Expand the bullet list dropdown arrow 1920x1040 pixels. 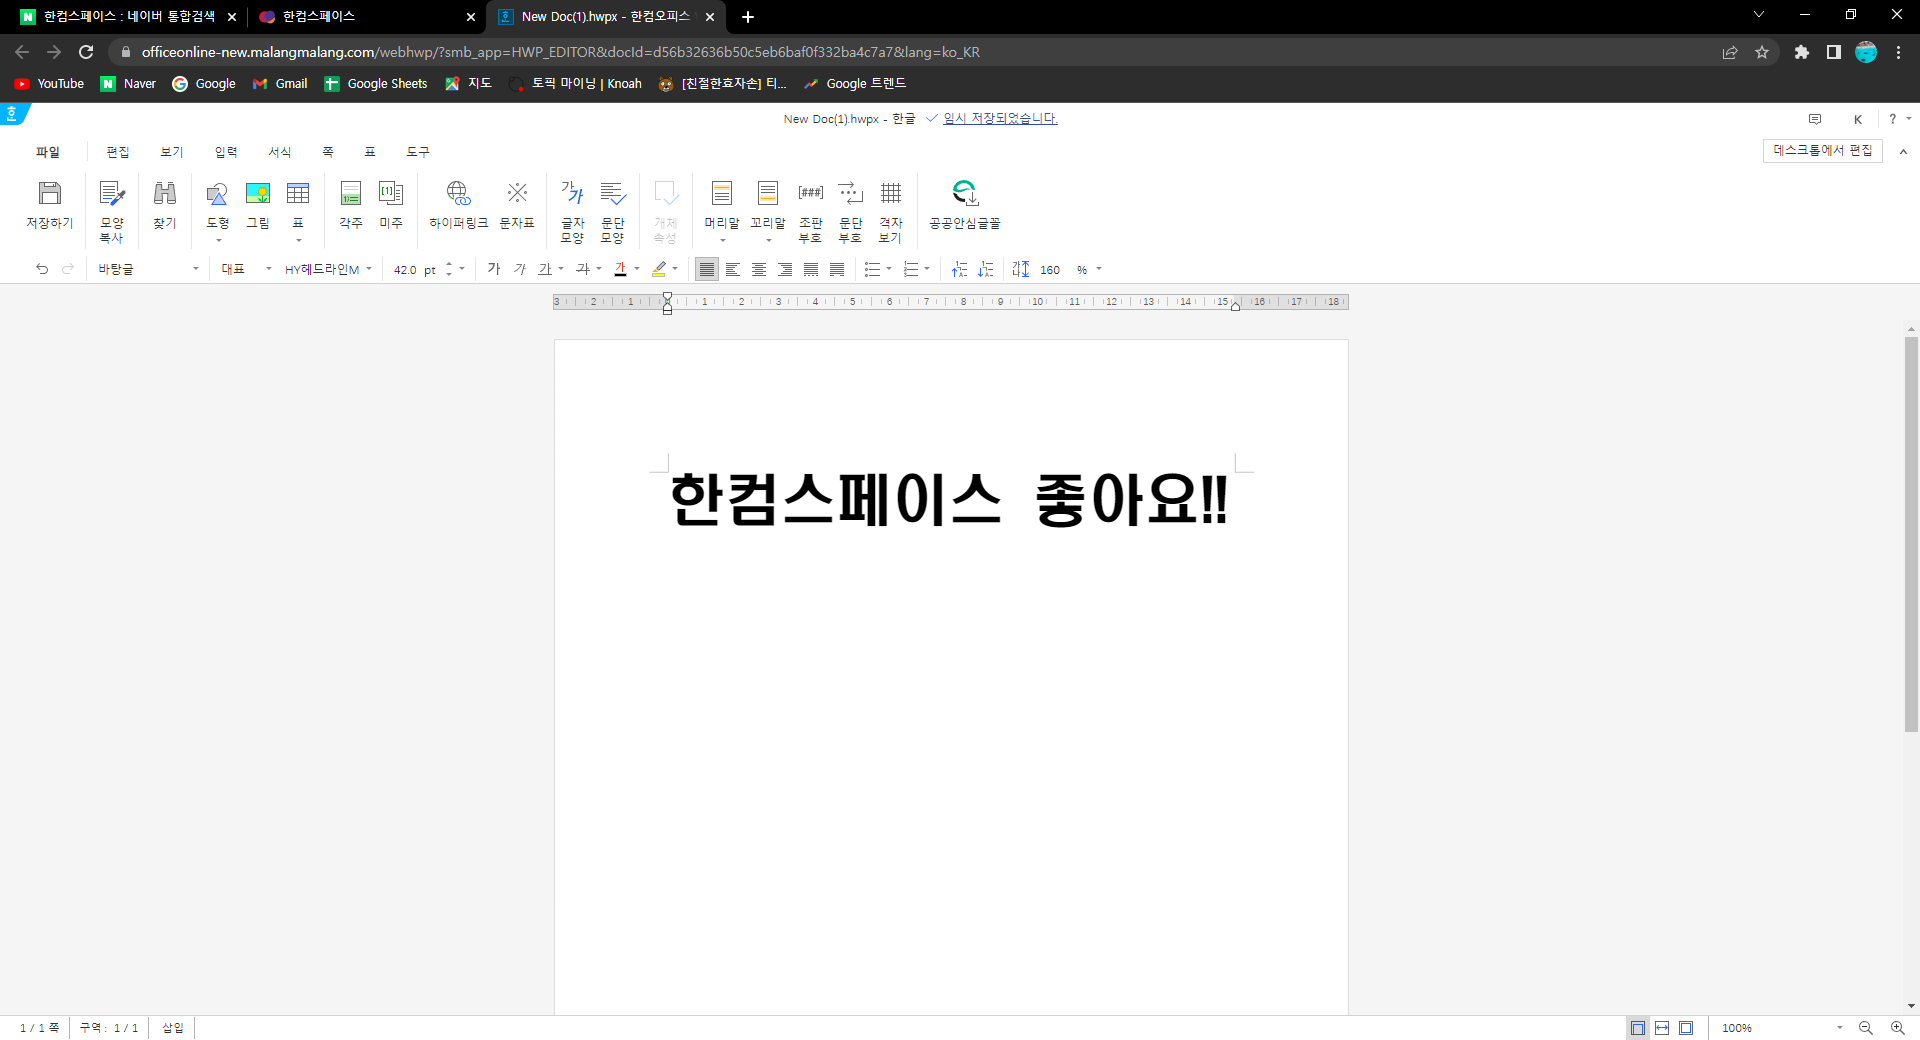tap(889, 269)
